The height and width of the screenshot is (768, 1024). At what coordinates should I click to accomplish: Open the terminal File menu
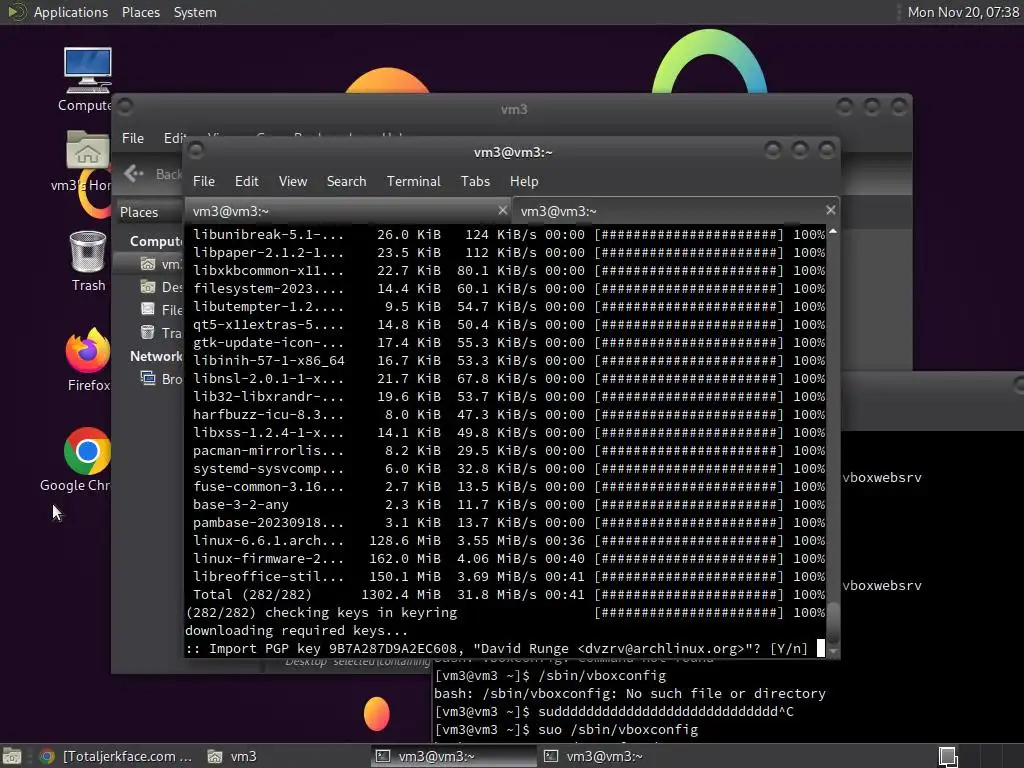pos(204,182)
